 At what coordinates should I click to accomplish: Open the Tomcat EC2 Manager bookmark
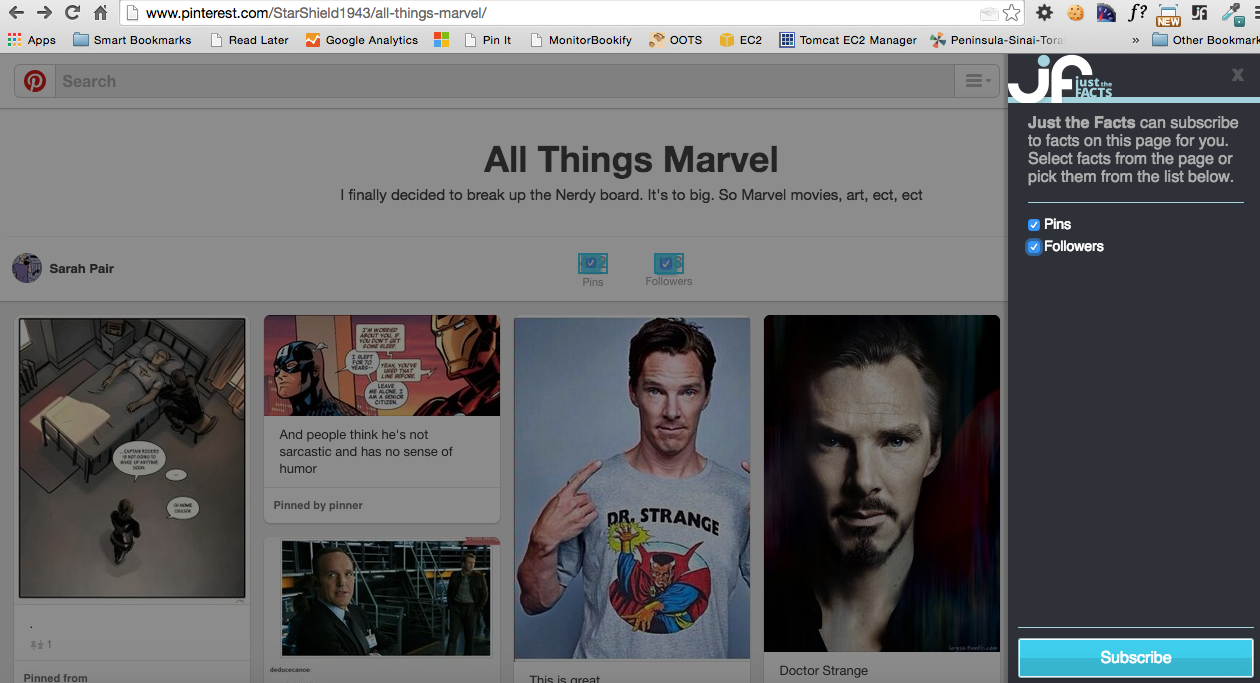tap(848, 40)
